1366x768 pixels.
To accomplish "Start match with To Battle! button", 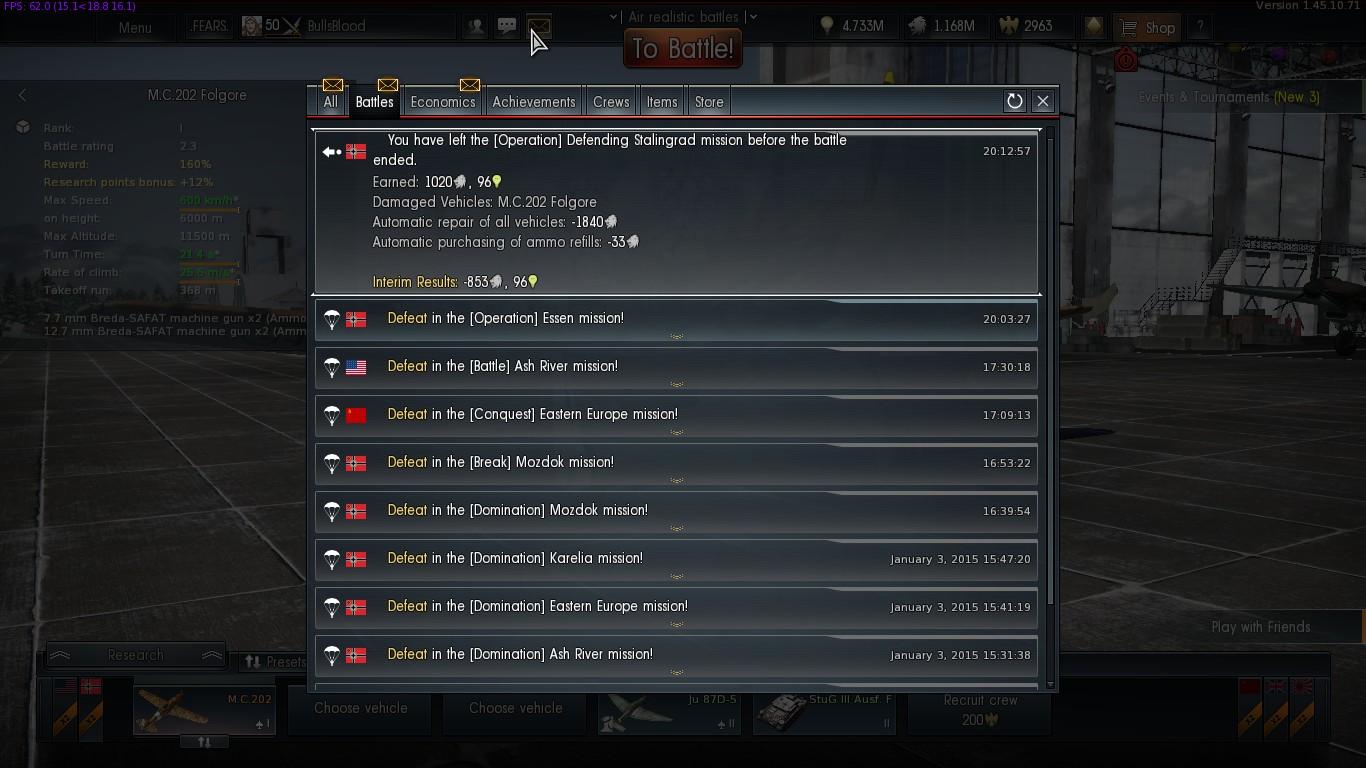I will tap(683, 49).
